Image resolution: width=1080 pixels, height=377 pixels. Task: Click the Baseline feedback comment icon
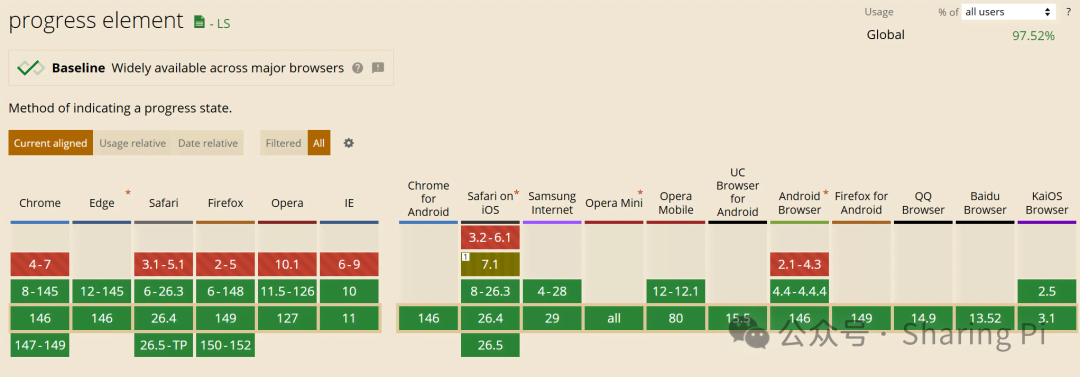[x=377, y=68]
